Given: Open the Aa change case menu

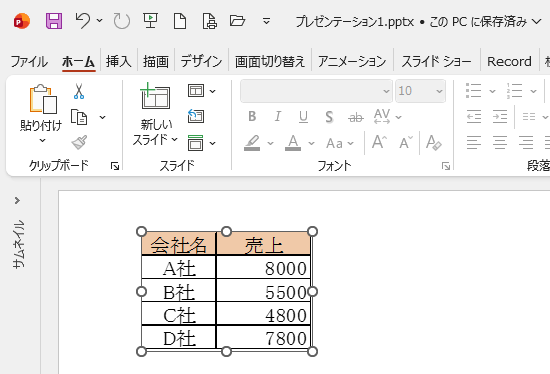Looking at the screenshot, I should click(x=340, y=143).
